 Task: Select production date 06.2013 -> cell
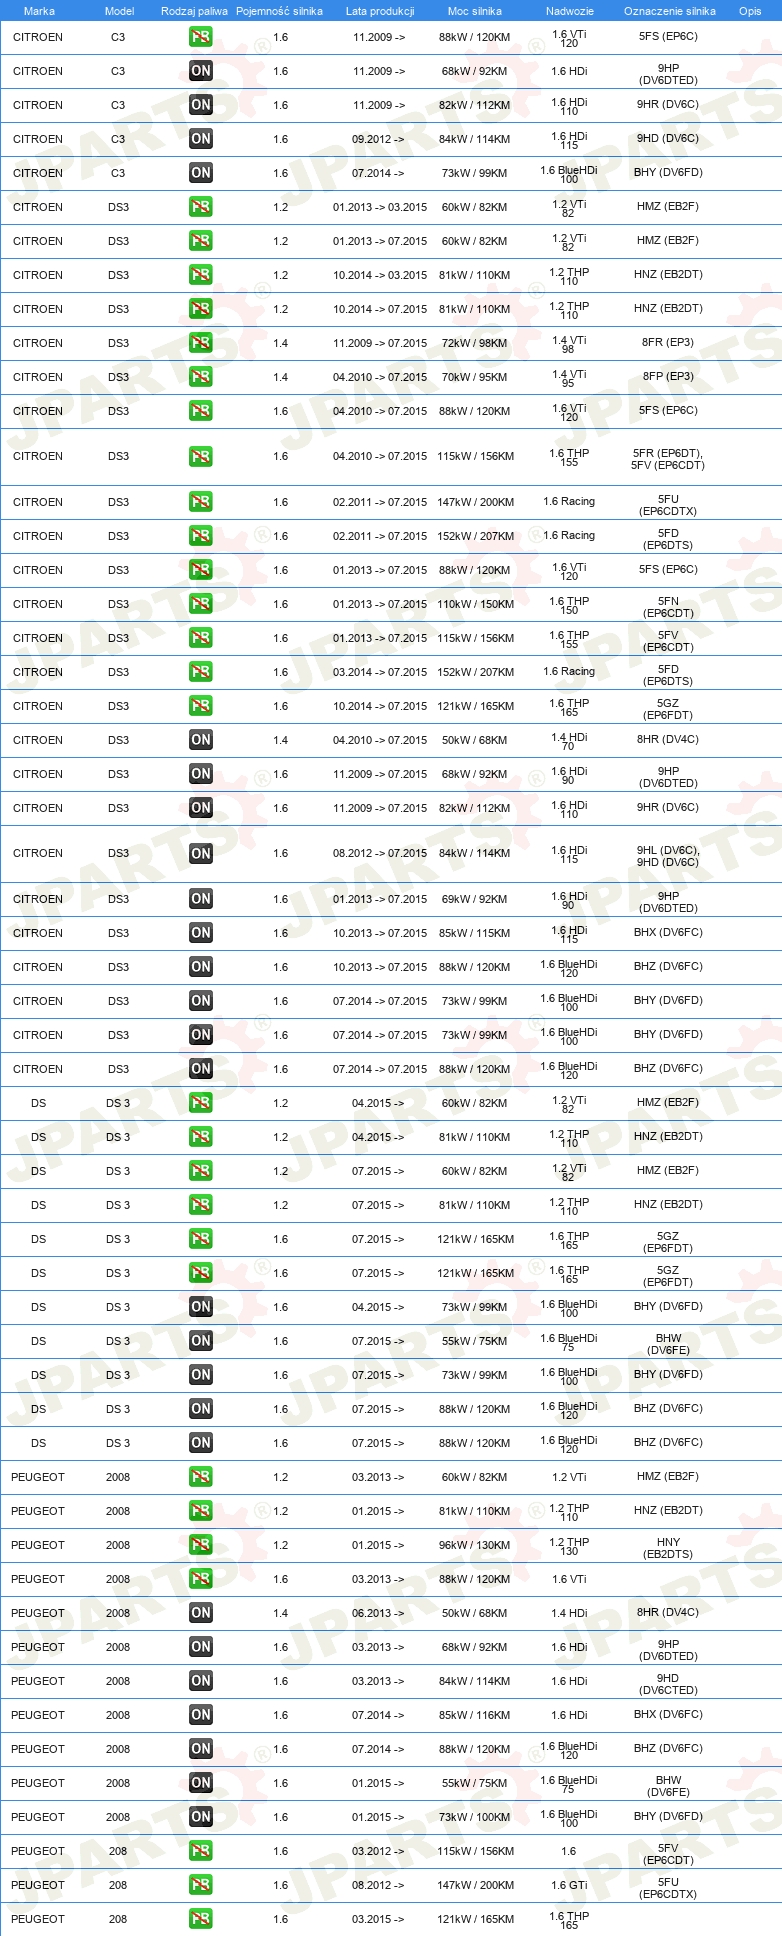378,1613
